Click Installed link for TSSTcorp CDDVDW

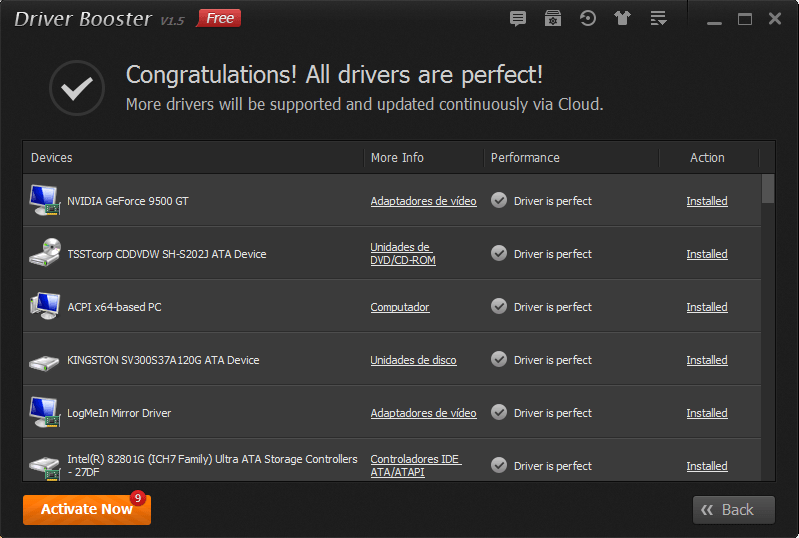coord(707,254)
